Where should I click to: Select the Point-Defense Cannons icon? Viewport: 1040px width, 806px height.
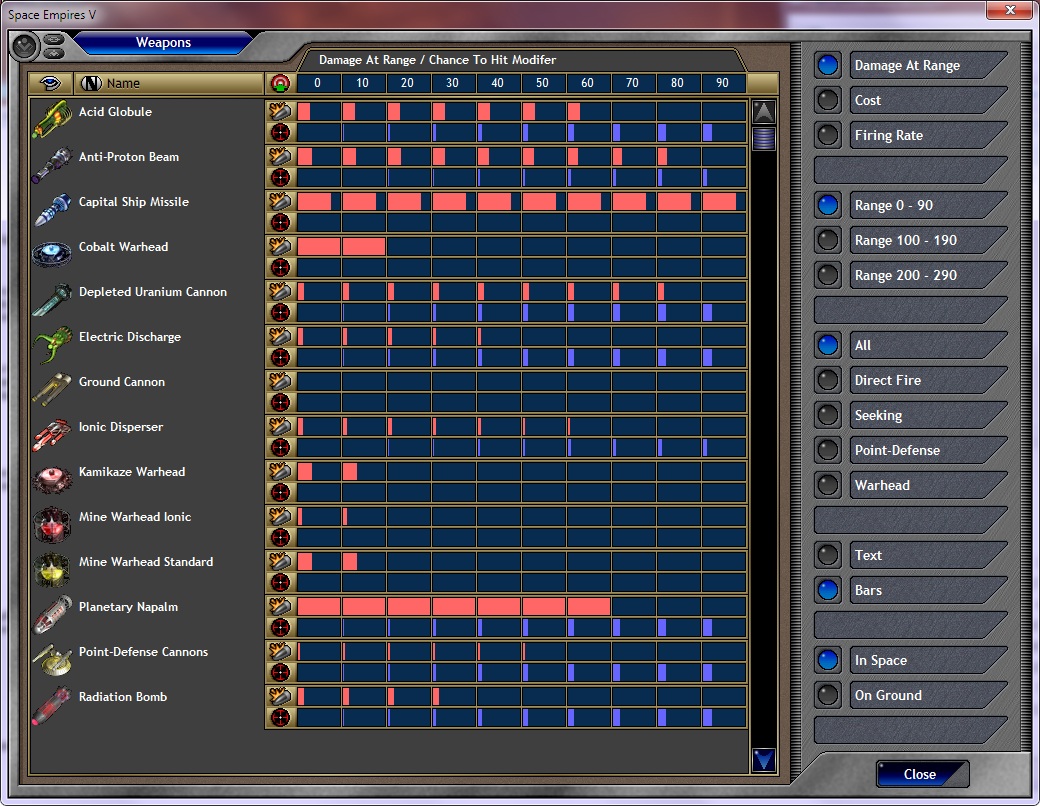point(52,661)
